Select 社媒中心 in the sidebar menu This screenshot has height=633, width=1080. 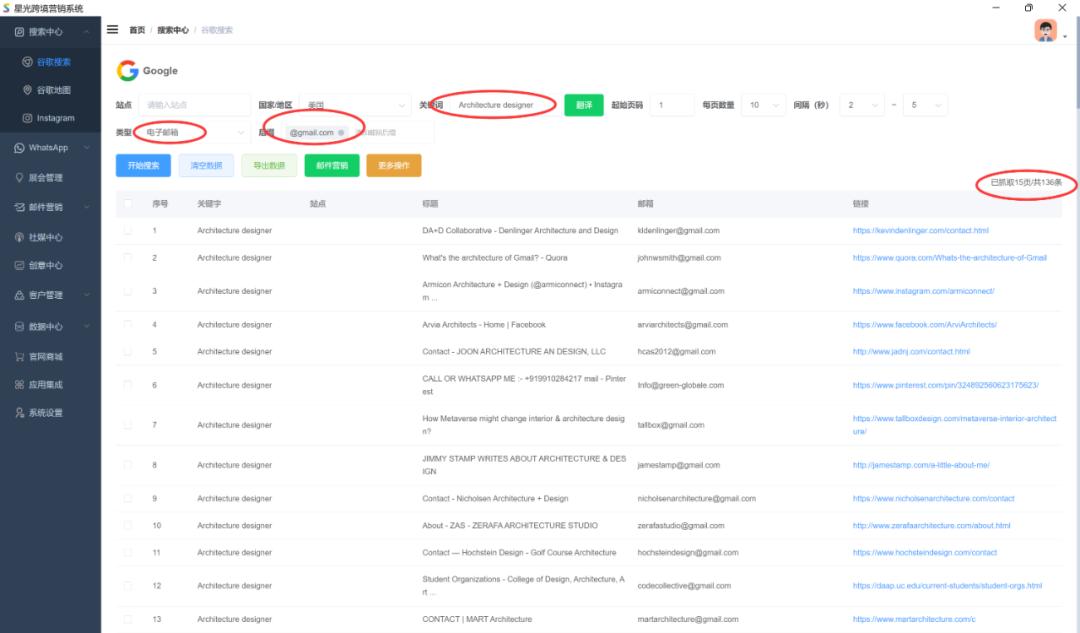[45, 238]
